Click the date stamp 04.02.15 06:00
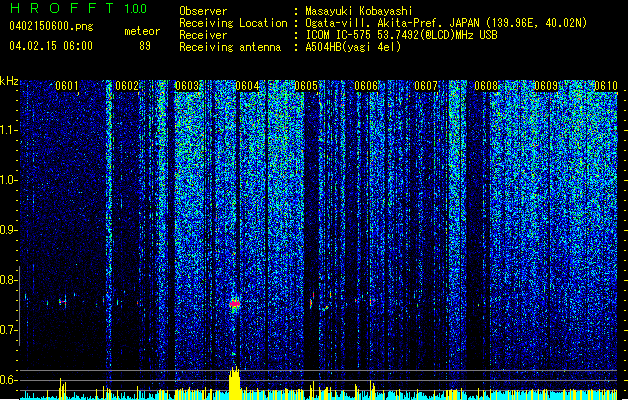 coord(51,46)
